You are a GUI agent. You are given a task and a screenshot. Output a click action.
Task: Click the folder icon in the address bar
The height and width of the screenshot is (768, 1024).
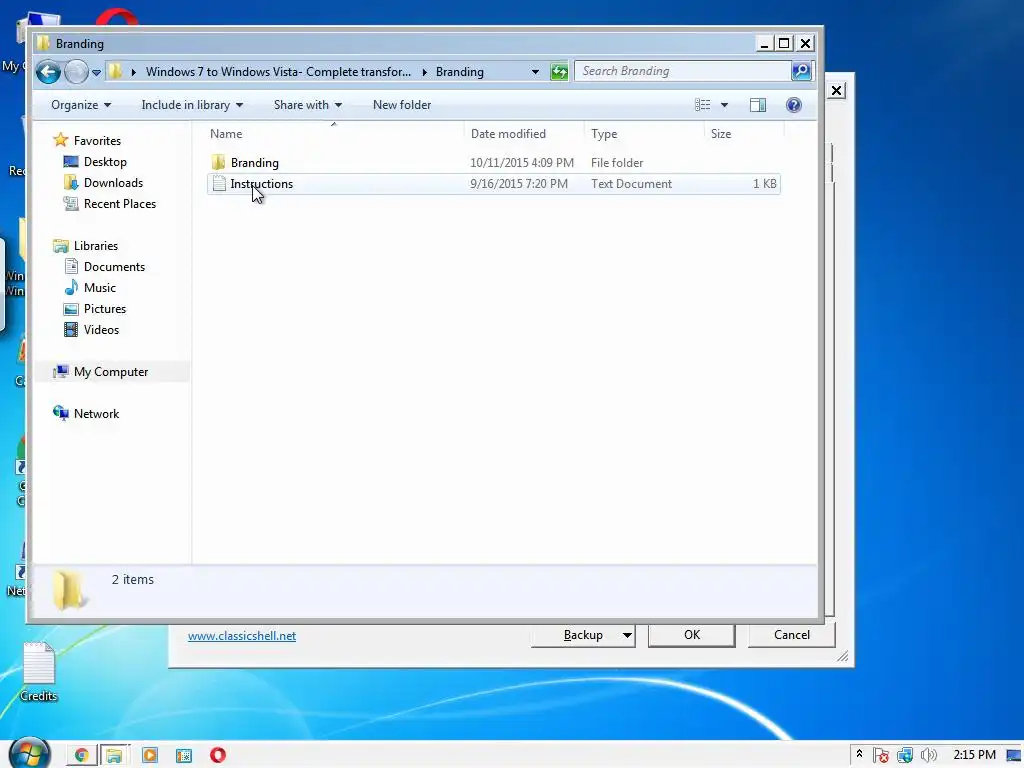[x=115, y=71]
